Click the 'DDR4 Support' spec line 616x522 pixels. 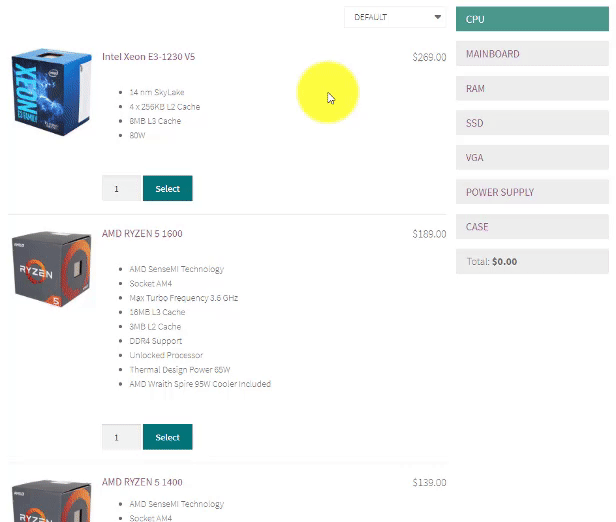(156, 341)
